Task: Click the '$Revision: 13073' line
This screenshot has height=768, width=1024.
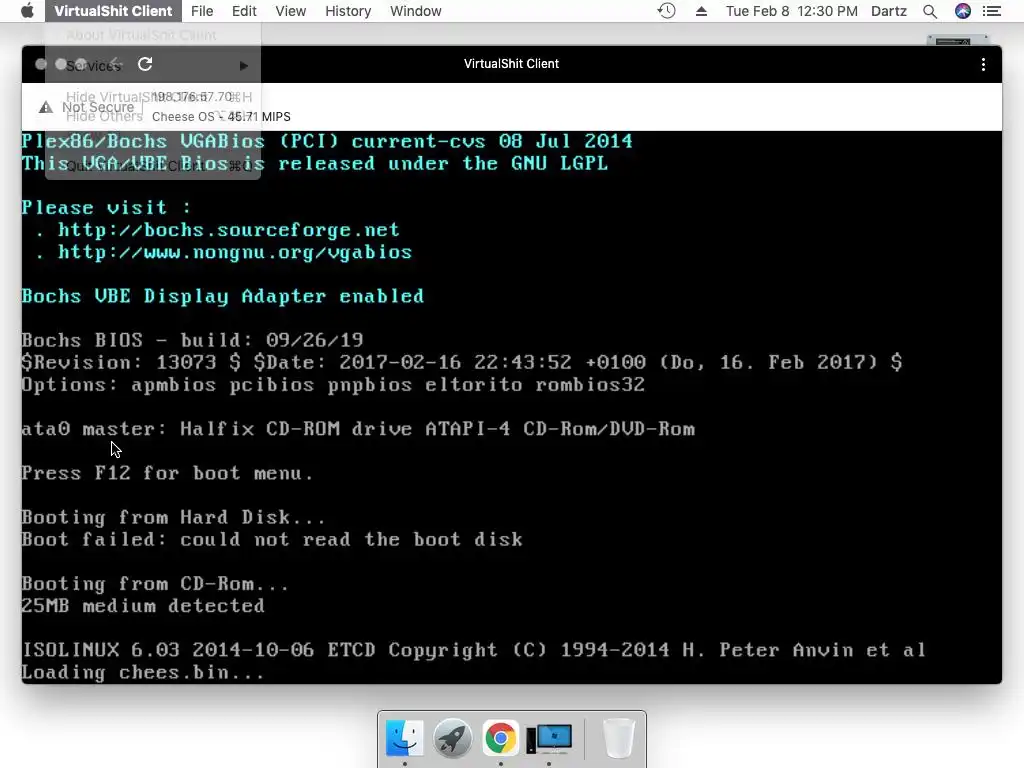Action: 462,362
